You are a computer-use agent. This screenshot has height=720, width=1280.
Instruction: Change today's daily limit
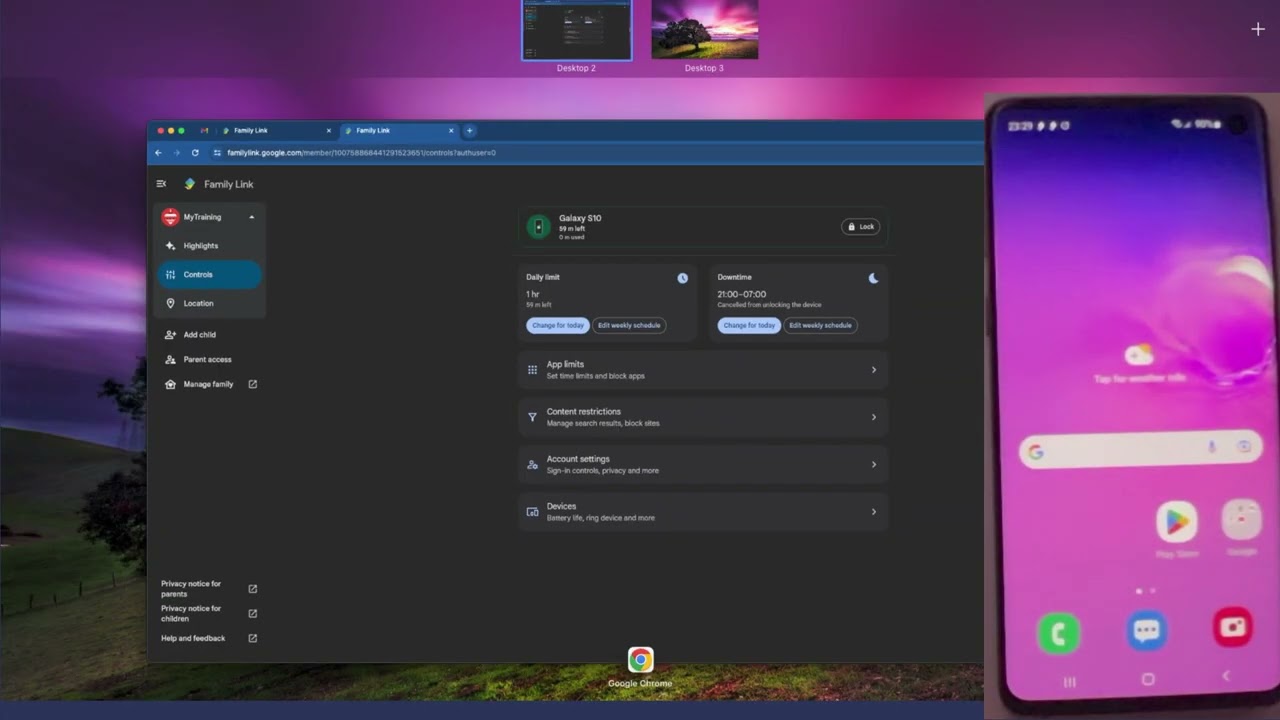click(x=558, y=325)
